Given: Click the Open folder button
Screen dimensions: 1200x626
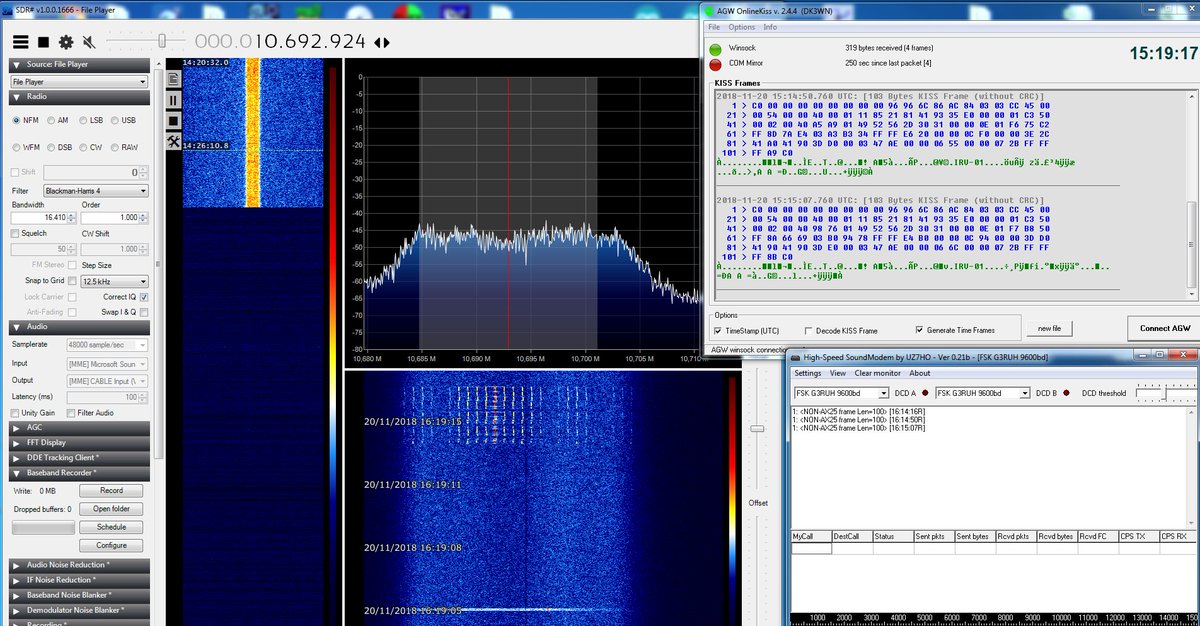Looking at the screenshot, I should coord(111,509).
